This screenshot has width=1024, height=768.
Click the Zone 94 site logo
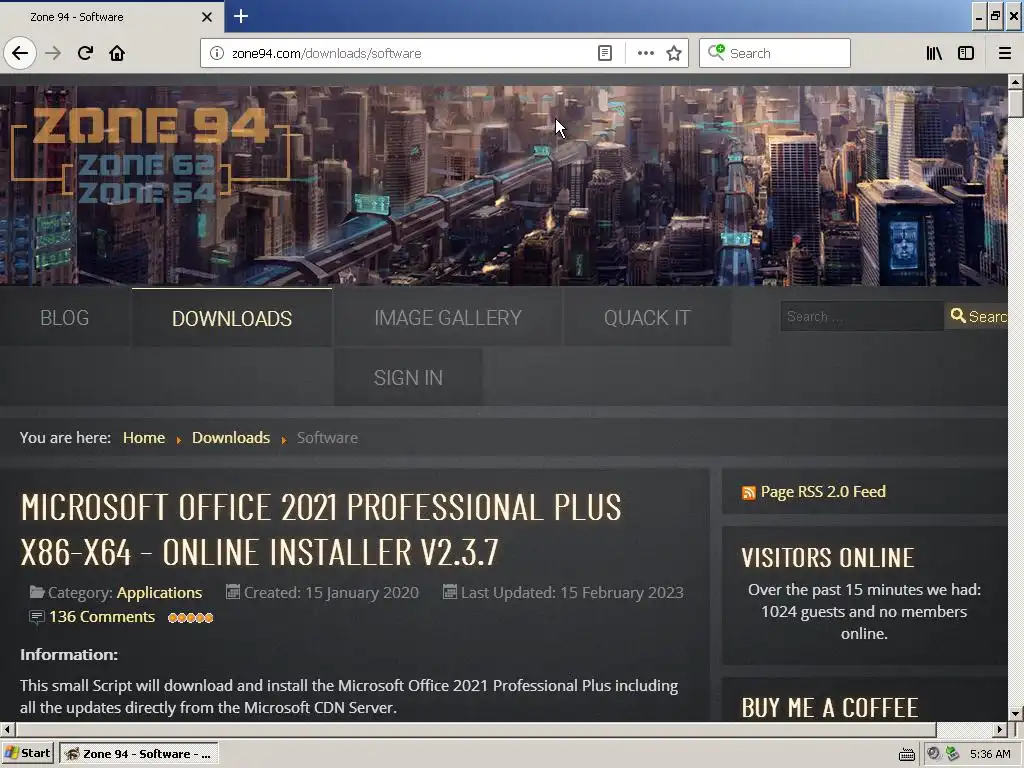click(x=150, y=153)
